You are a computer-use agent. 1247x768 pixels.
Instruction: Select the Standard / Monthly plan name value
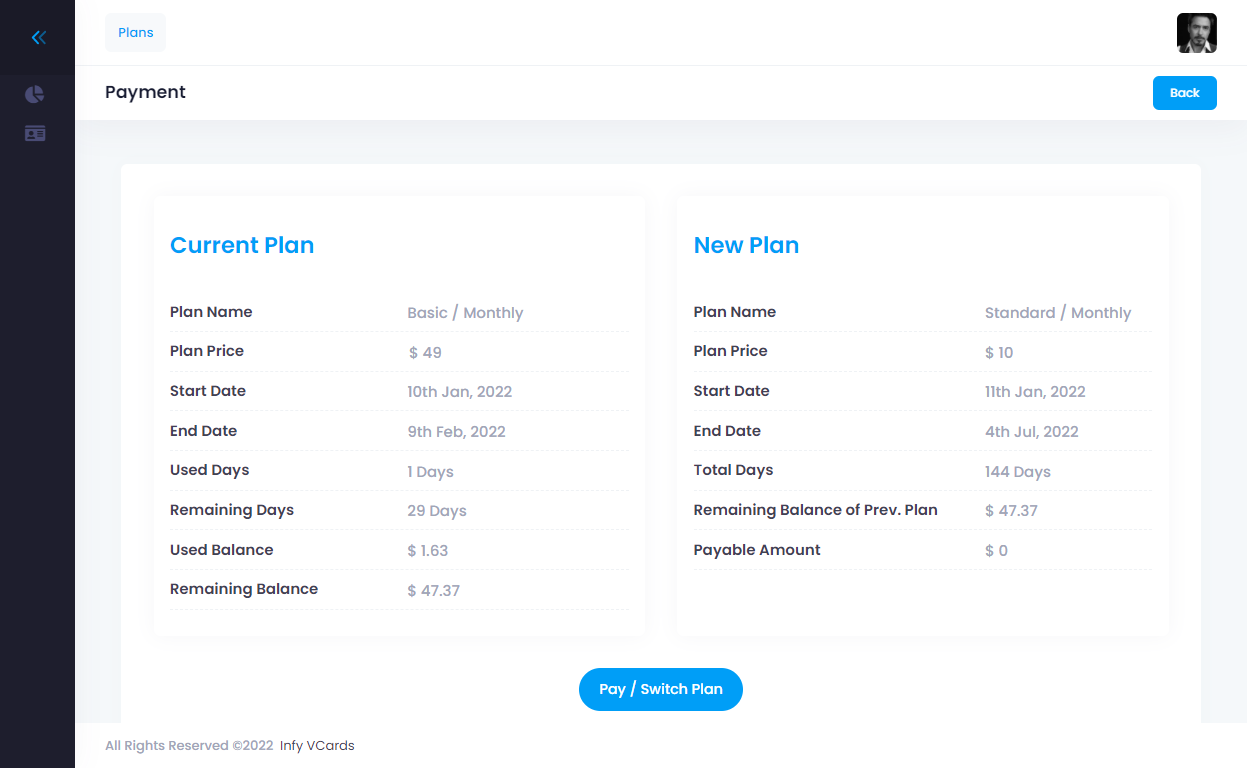coord(1058,313)
